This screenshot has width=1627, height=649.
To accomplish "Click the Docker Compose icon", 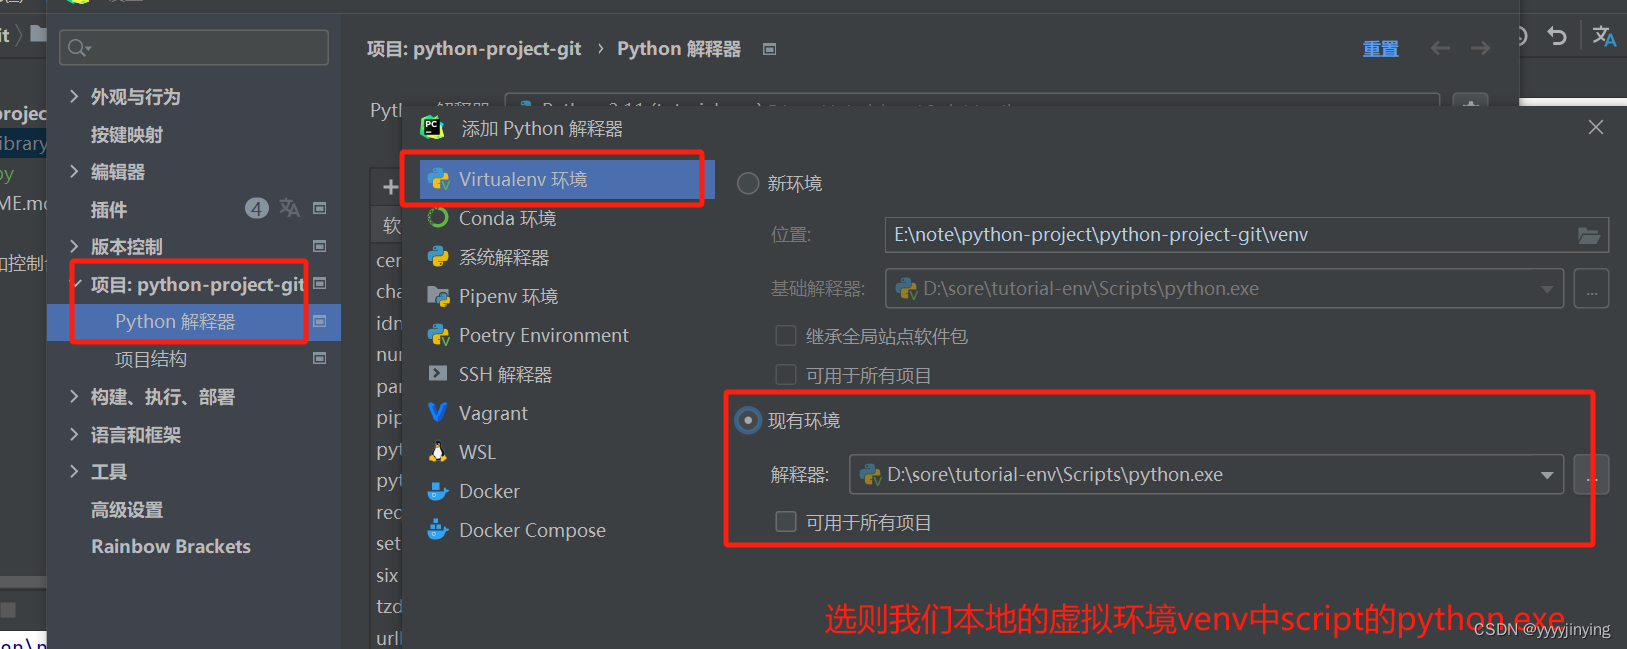I will pyautogui.click(x=438, y=529).
